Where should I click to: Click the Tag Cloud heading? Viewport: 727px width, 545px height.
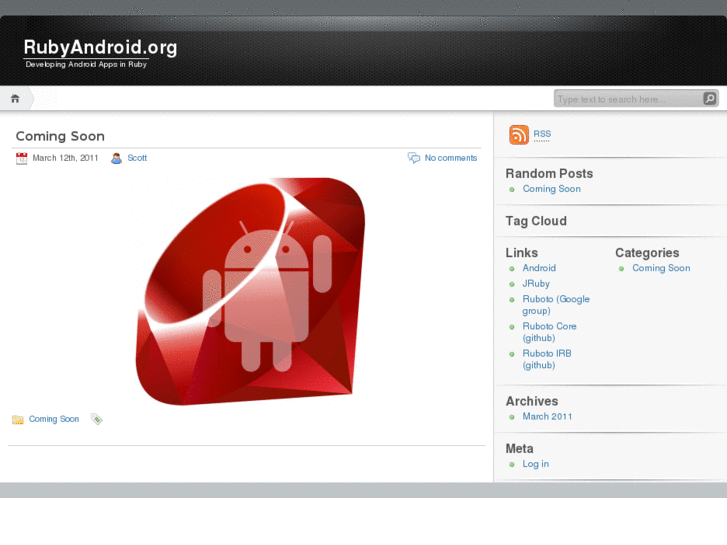pyautogui.click(x=536, y=221)
